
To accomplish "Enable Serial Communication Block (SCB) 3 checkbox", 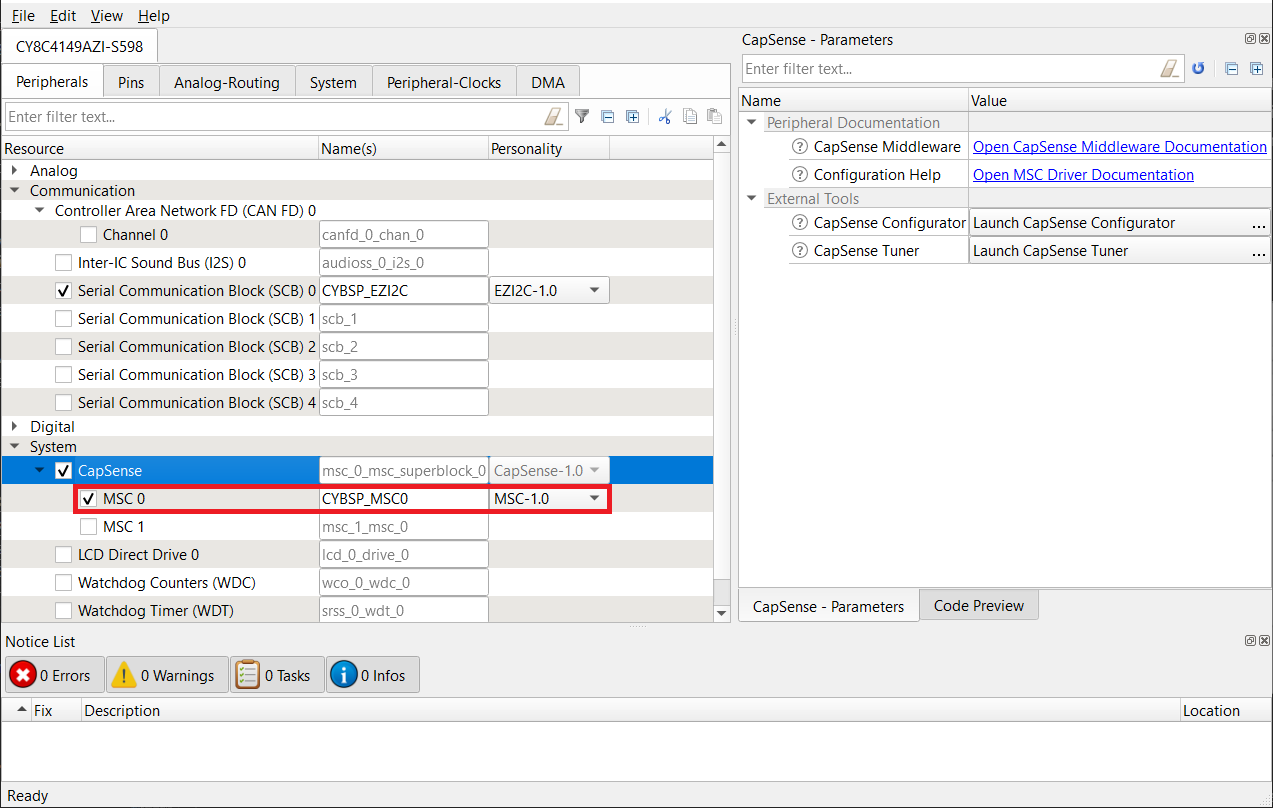I will pyautogui.click(x=64, y=375).
